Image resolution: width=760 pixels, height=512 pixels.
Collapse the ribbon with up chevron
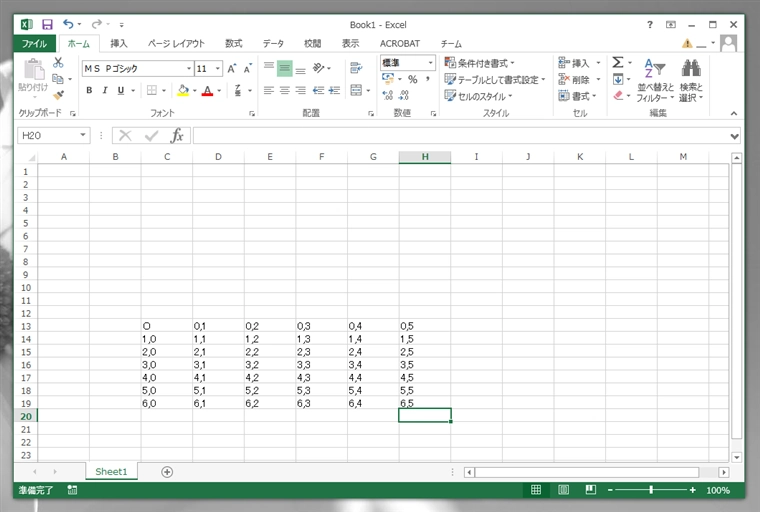[734, 113]
